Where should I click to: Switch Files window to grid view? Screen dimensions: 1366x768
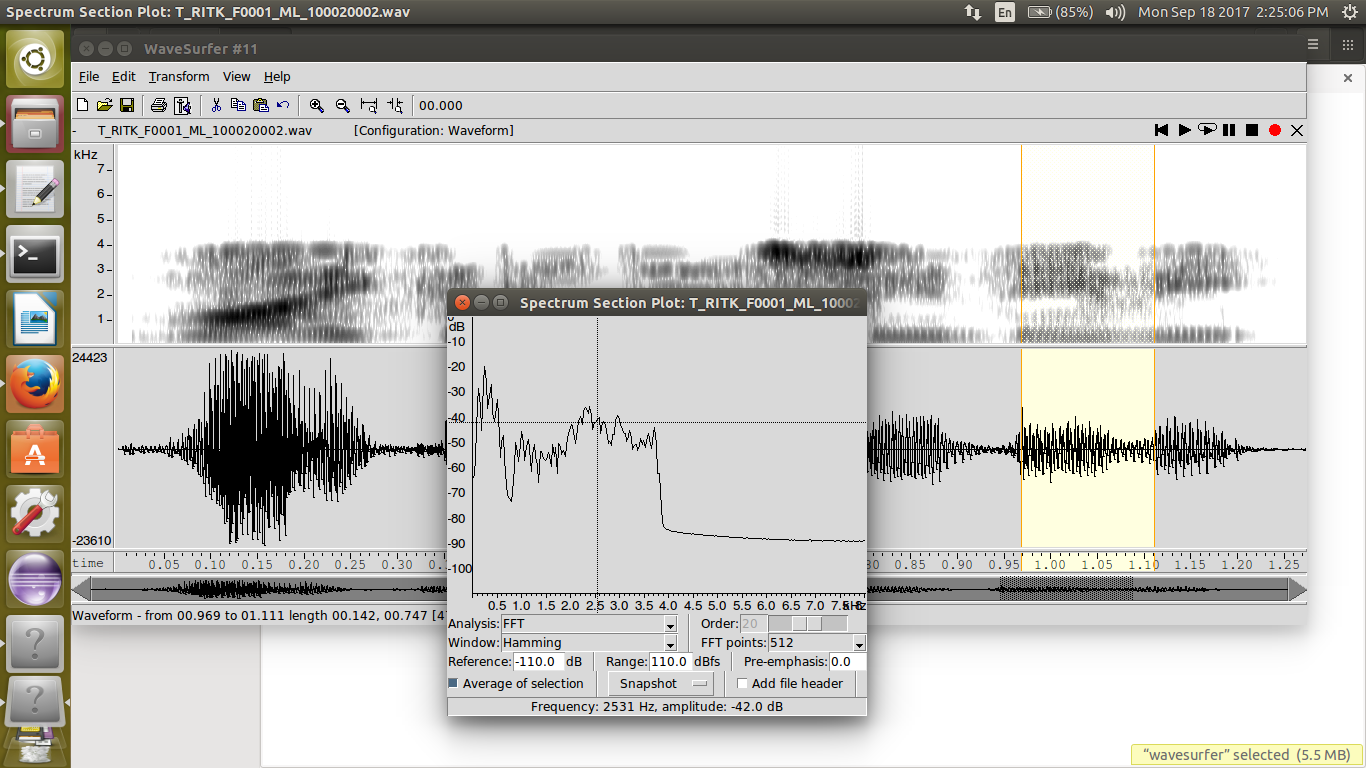tap(1348, 44)
